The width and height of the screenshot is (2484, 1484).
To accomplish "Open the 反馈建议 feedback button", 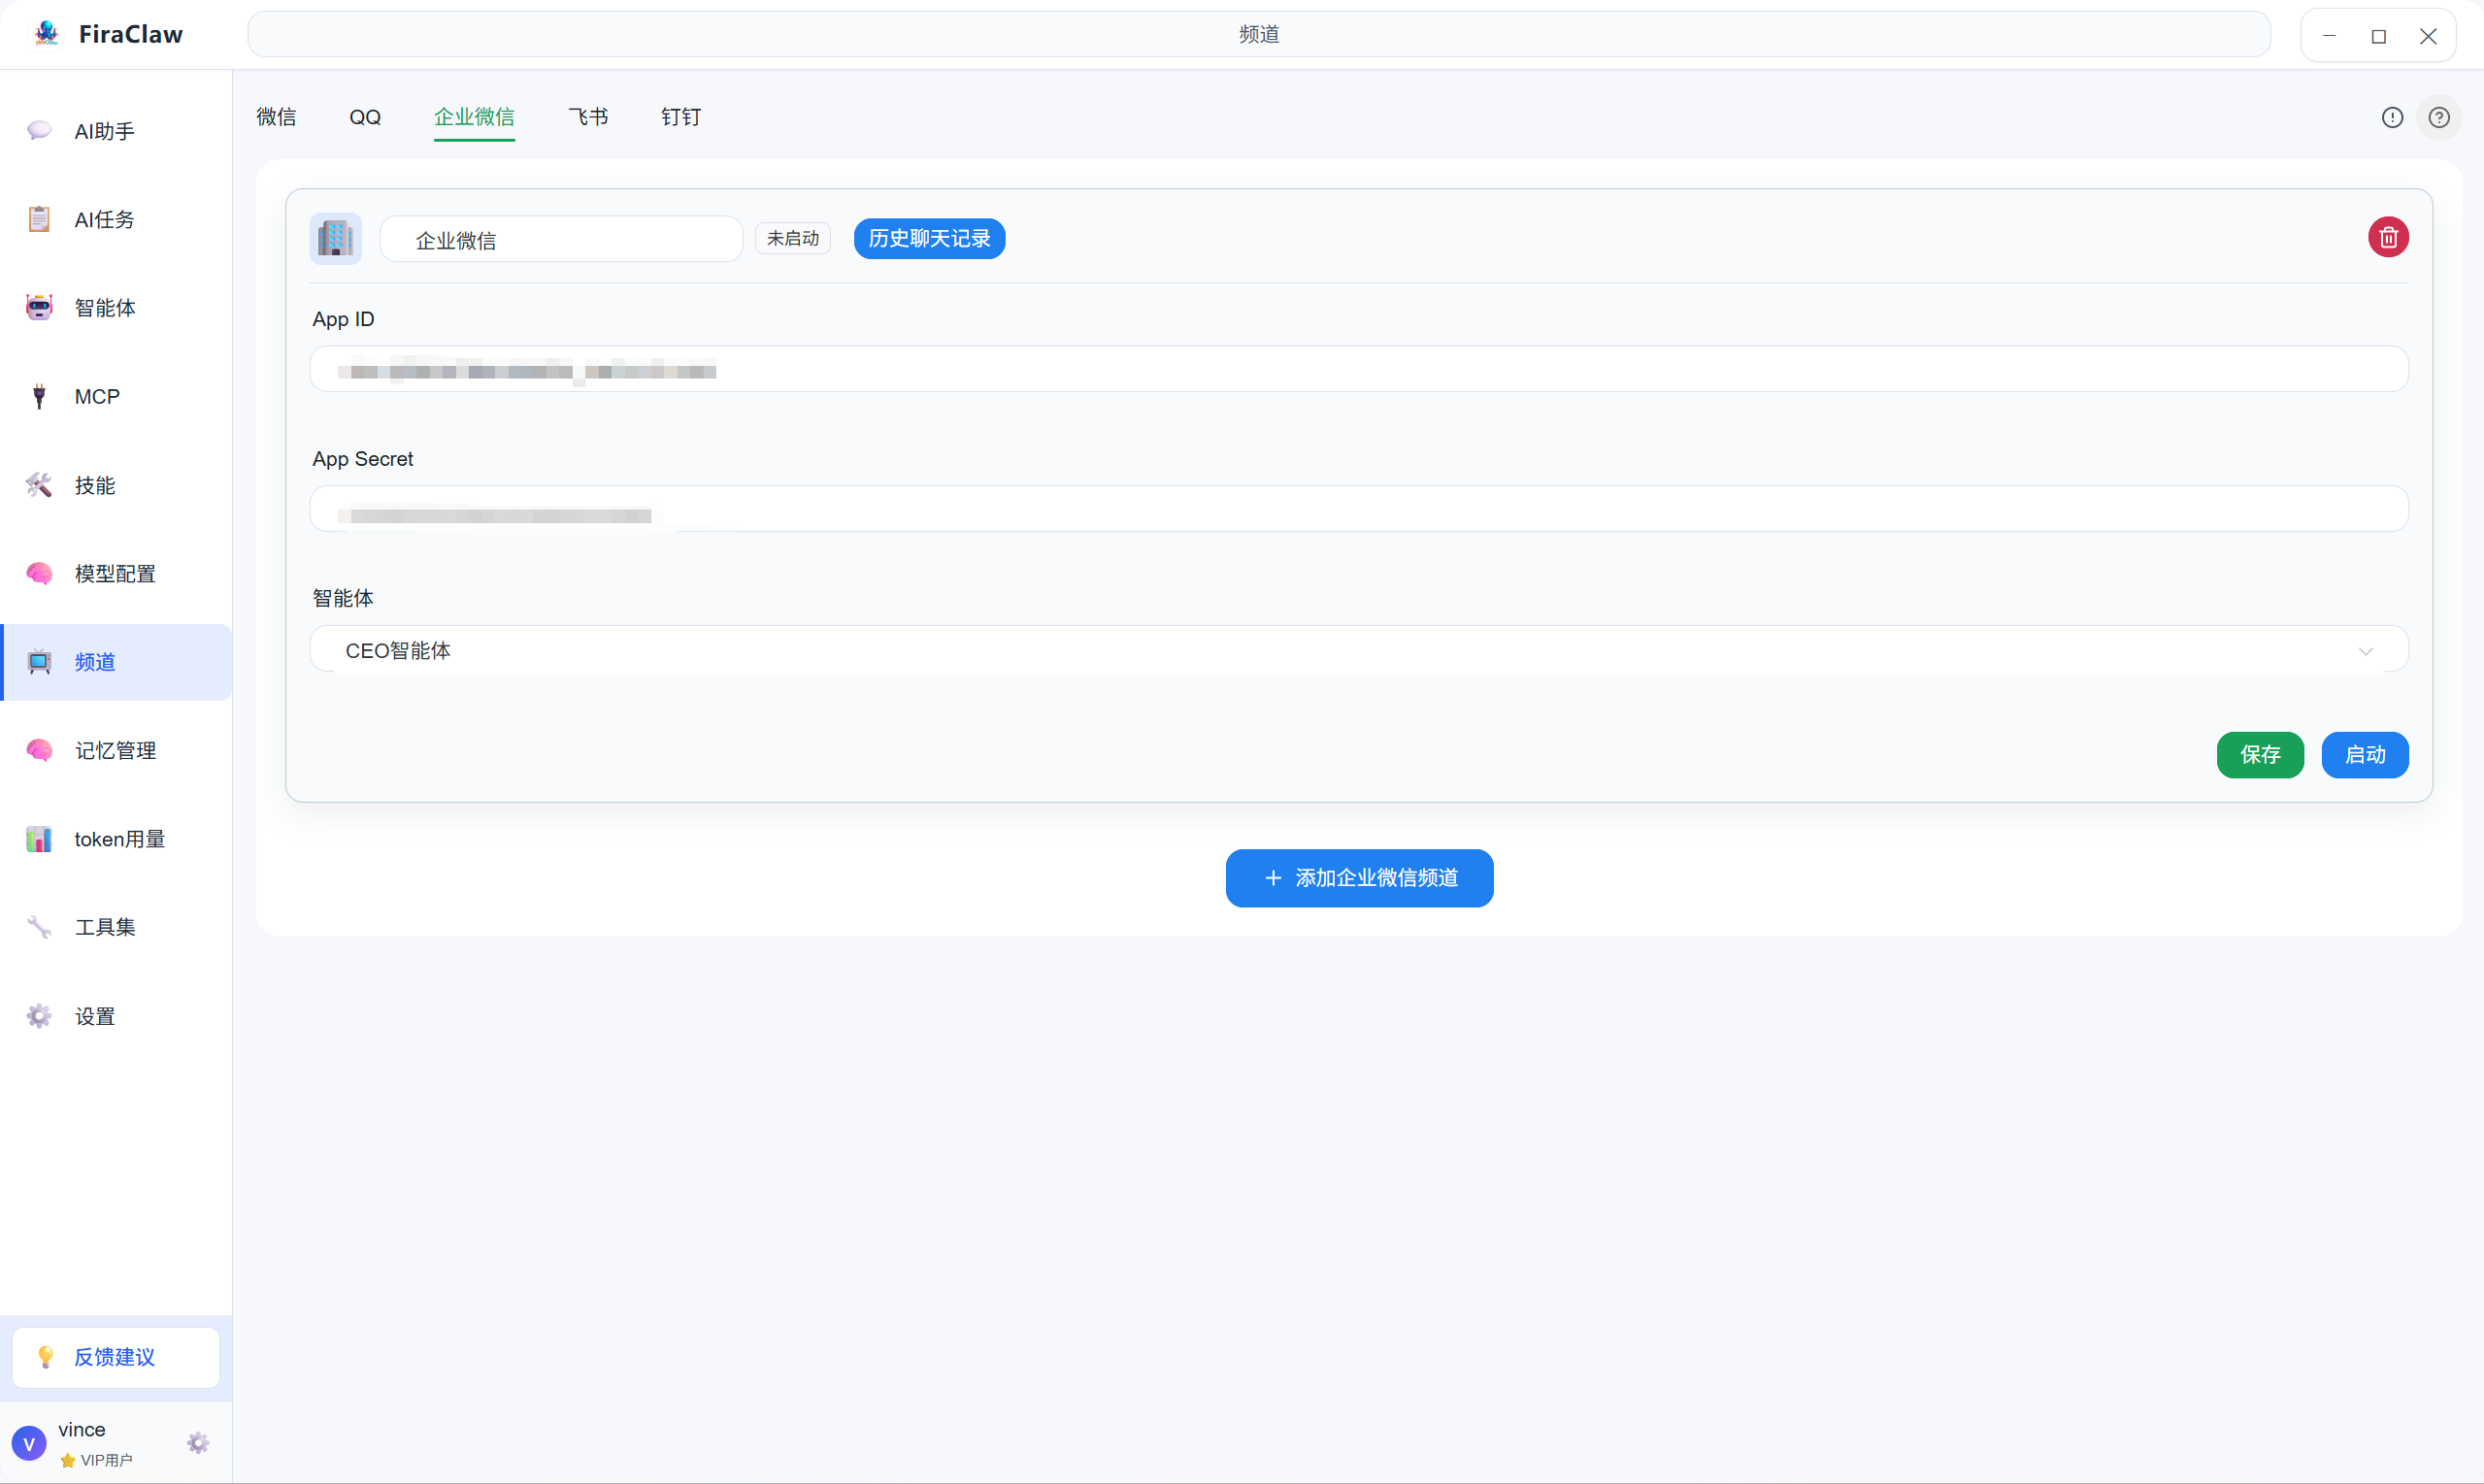I will 116,1357.
